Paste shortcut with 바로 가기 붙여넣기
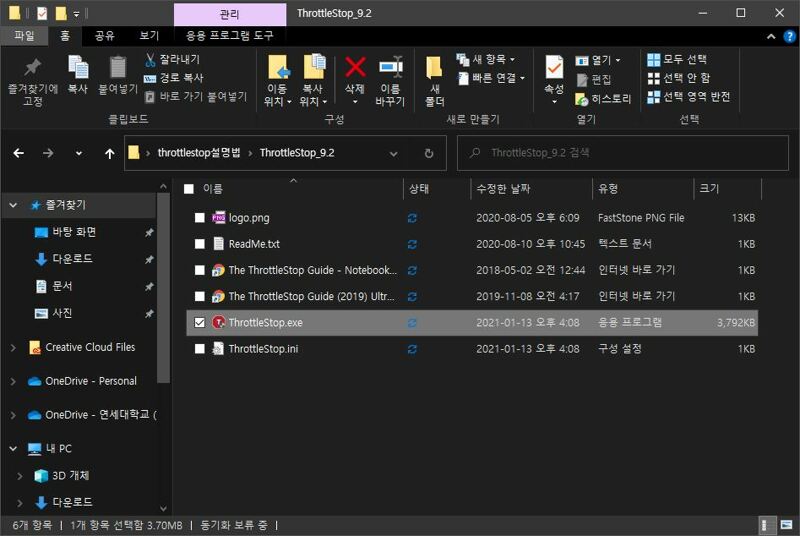Screen dimensions: 800x536 pyautogui.click(x=196, y=96)
